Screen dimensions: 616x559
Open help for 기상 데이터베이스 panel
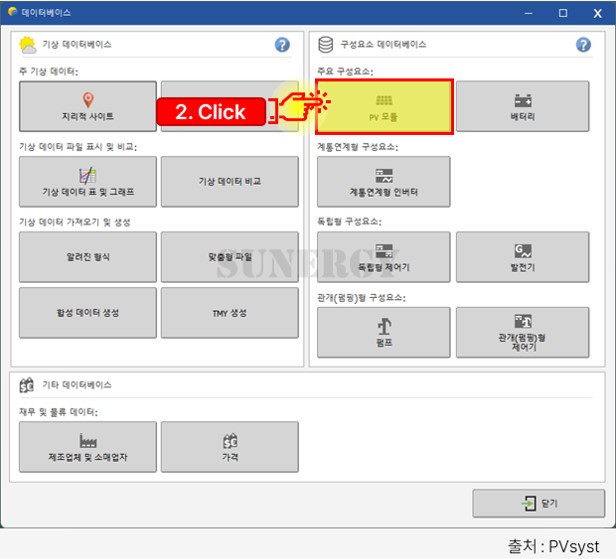click(282, 45)
